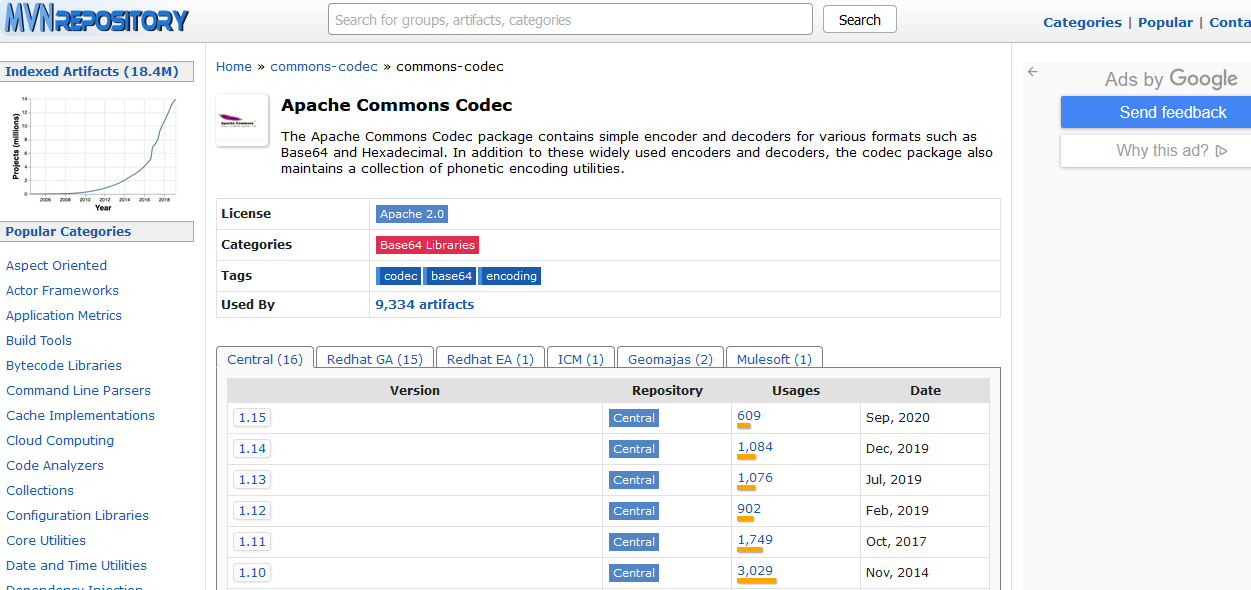This screenshot has height=590, width=1251.
Task: Open version 1.11
Action: click(252, 542)
